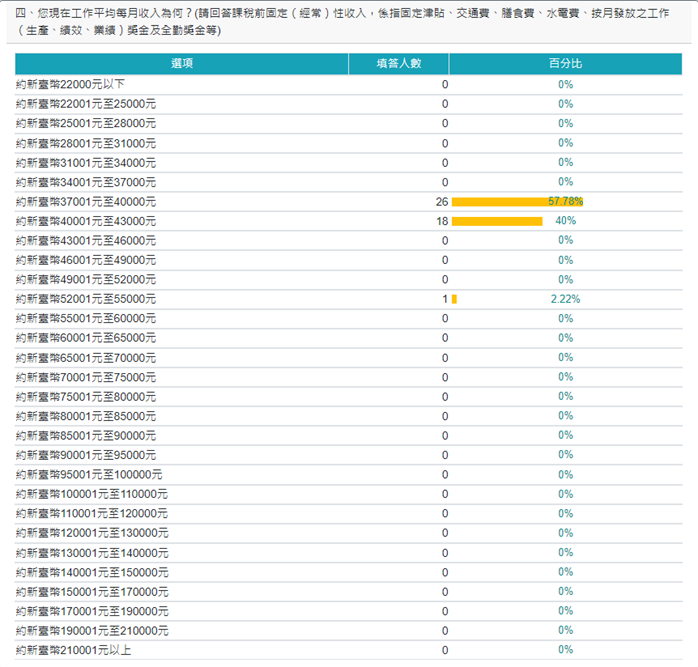
Task: Click the 百分比 column header
Action: coord(565,63)
